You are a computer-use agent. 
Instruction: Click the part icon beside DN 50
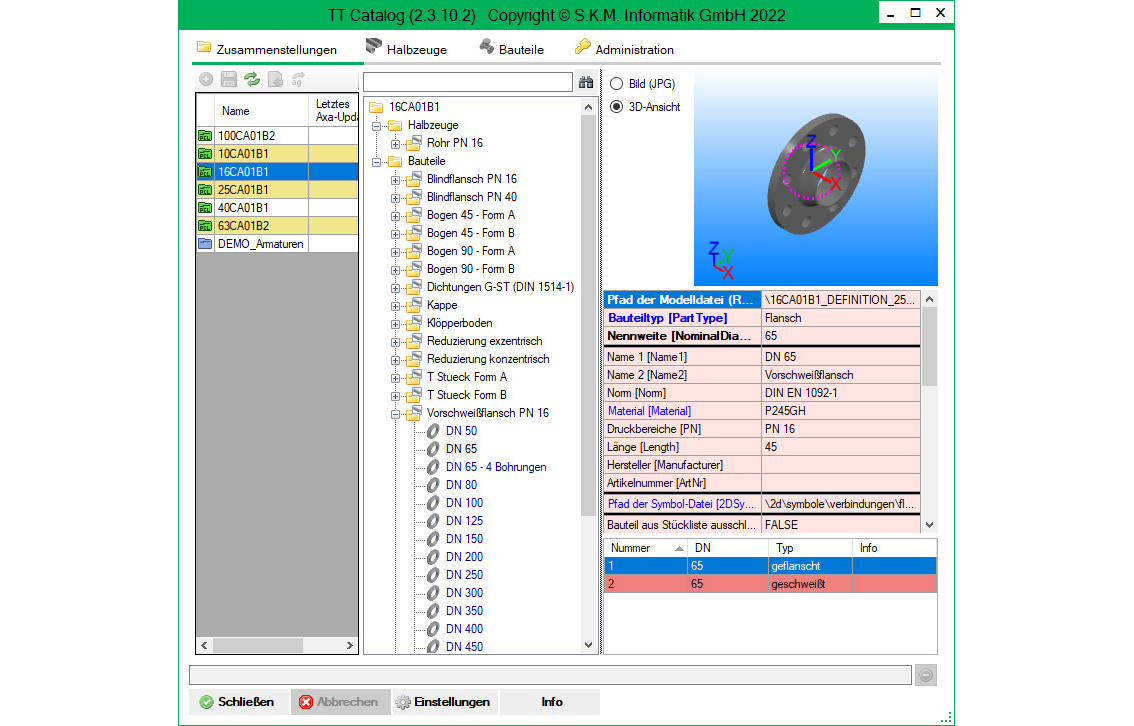433,431
